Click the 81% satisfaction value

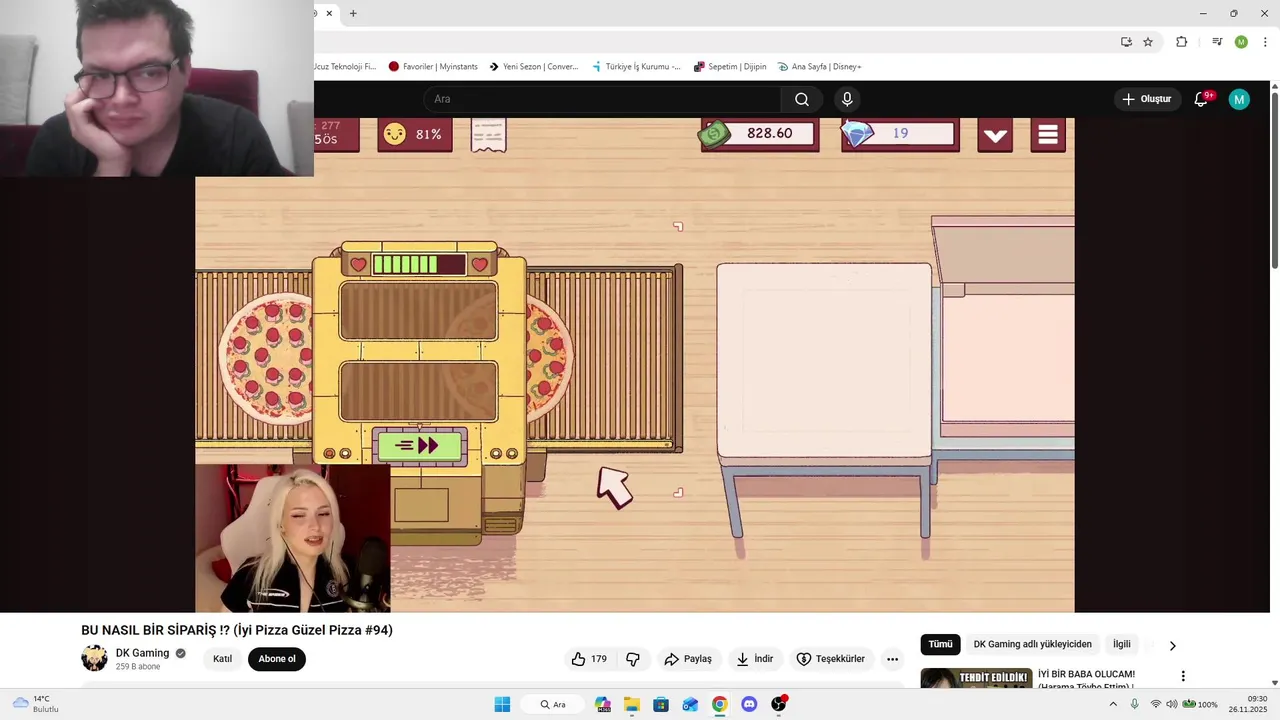tap(429, 134)
